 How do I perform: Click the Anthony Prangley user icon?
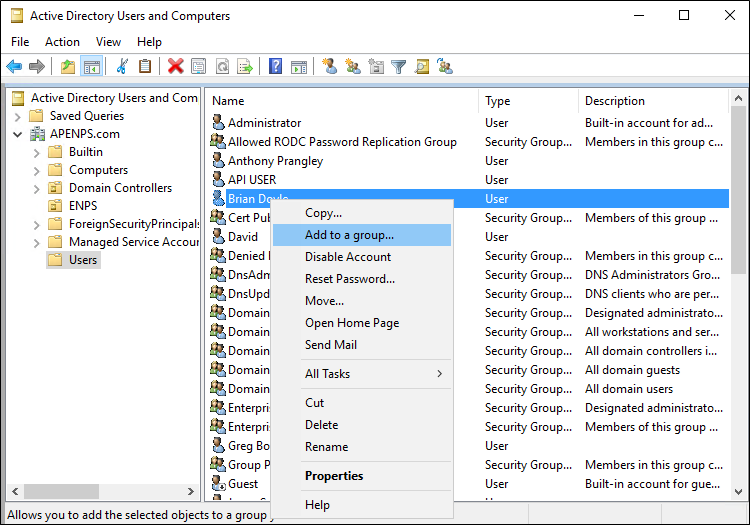[218, 160]
